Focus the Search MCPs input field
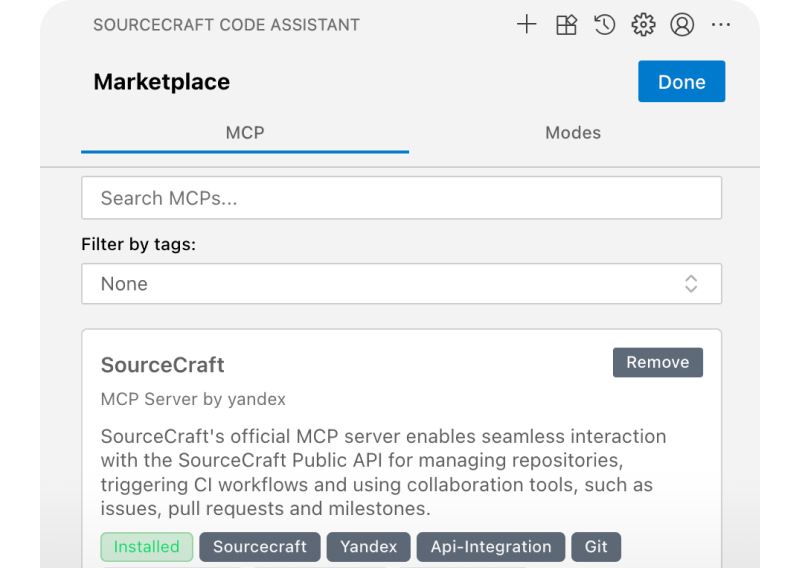The height and width of the screenshot is (568, 800). [x=401, y=198]
